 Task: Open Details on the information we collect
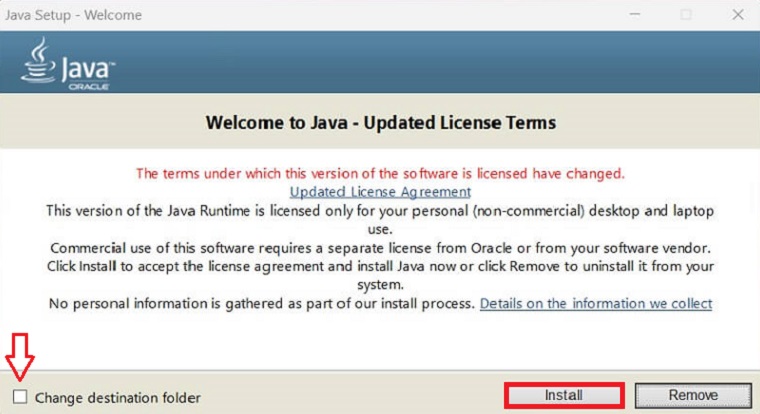(596, 303)
